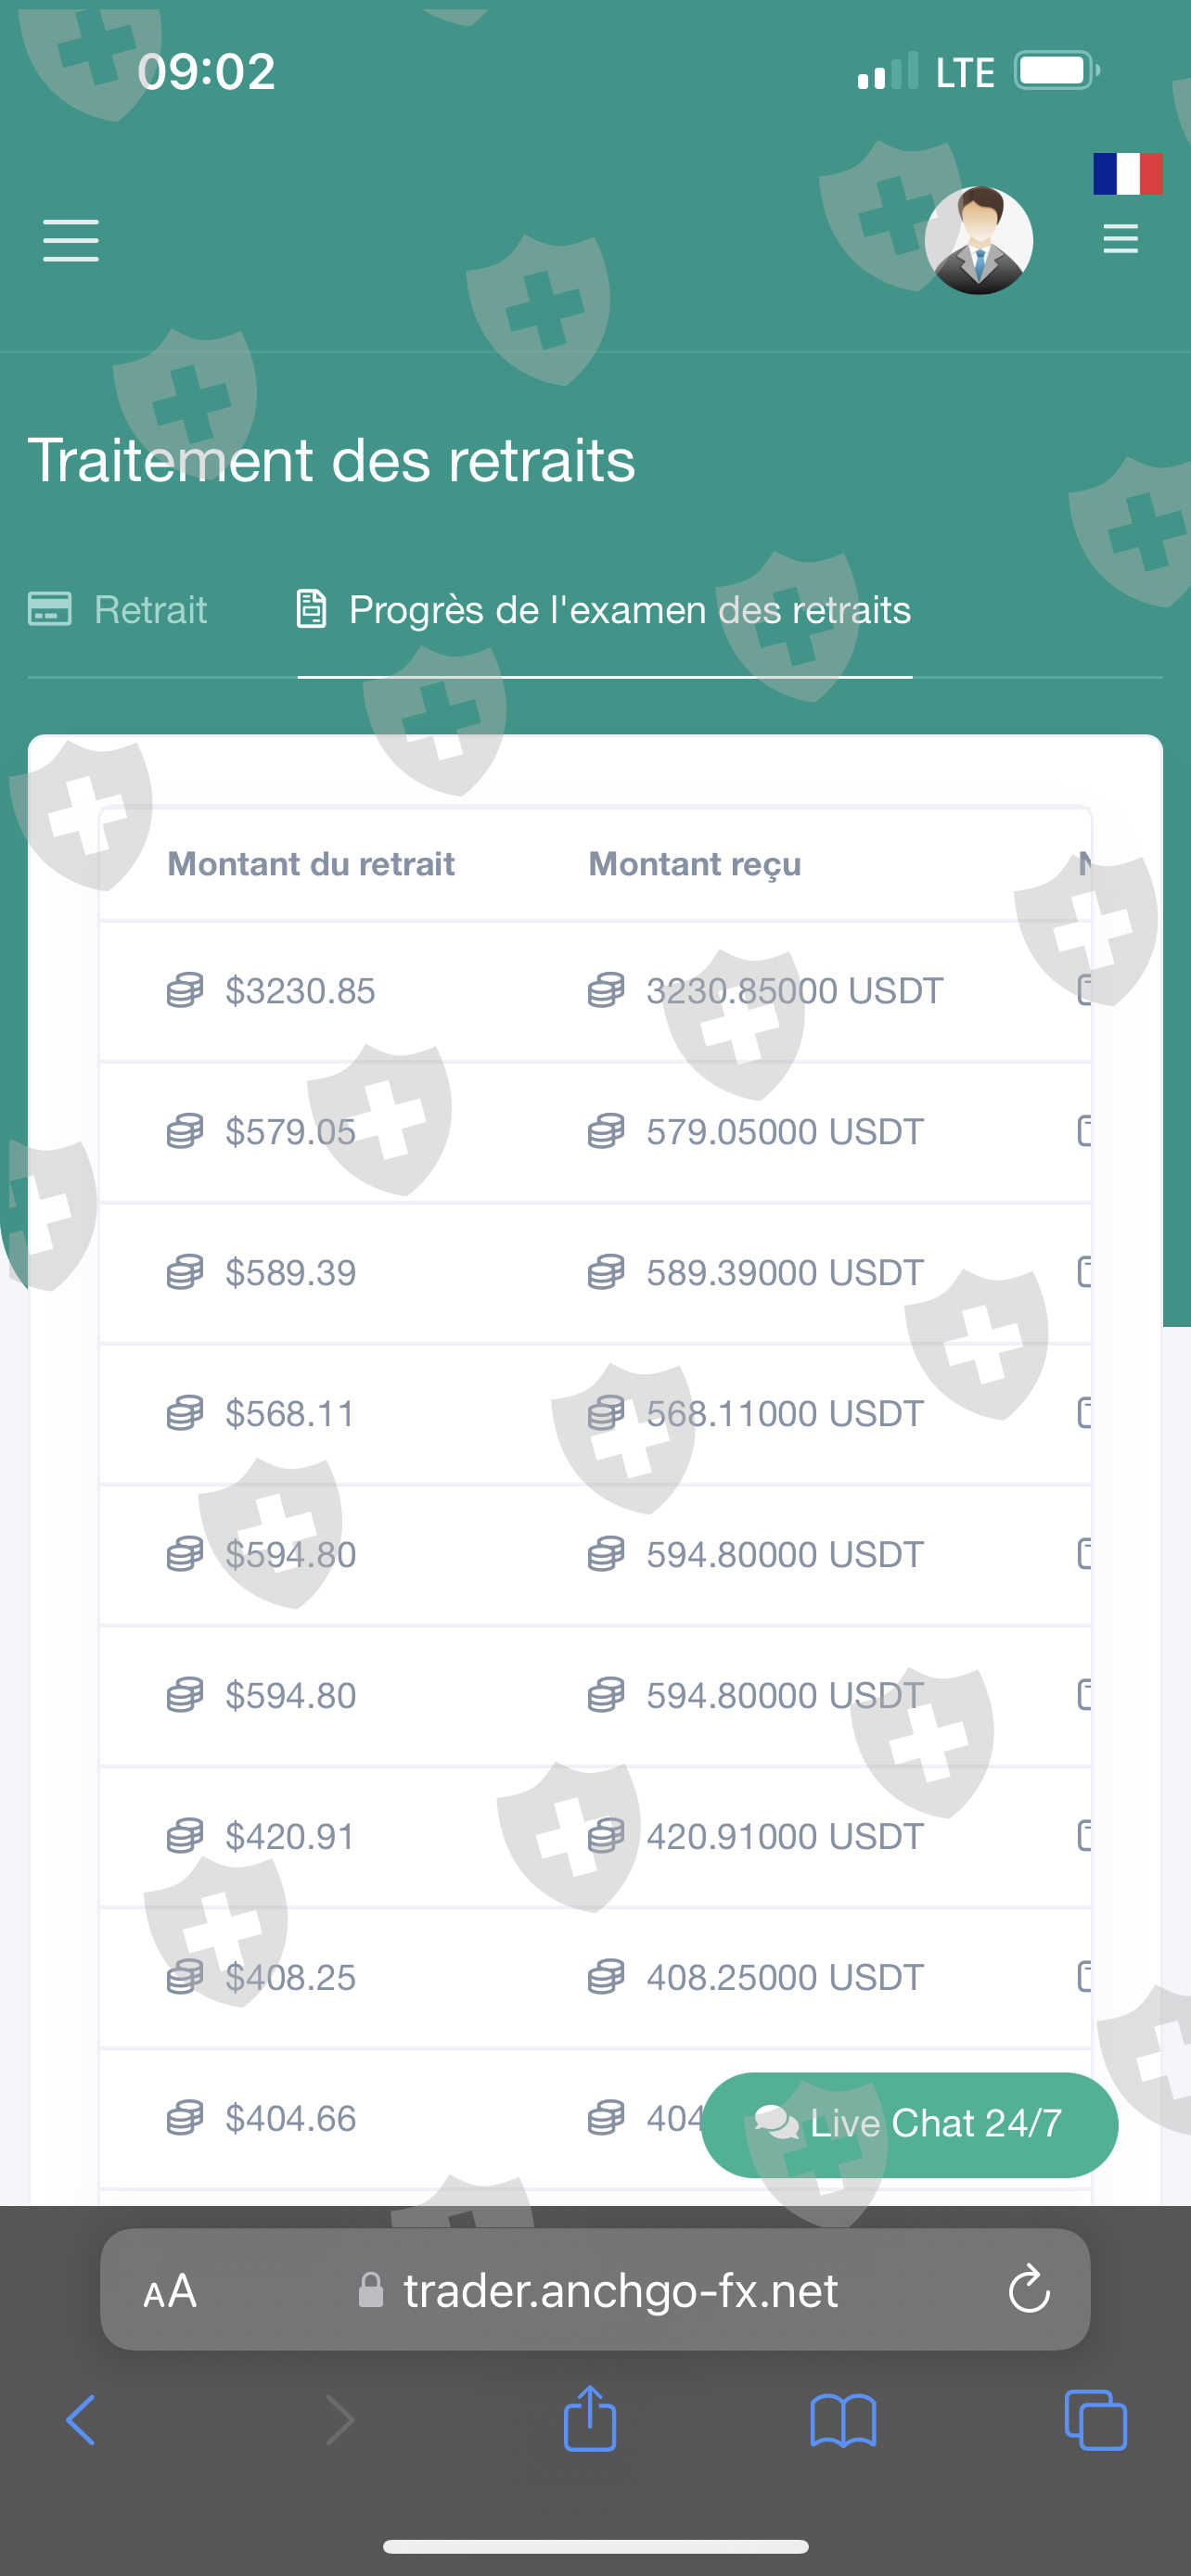
Task: Click the Montant reçu column header
Action: (x=695, y=864)
